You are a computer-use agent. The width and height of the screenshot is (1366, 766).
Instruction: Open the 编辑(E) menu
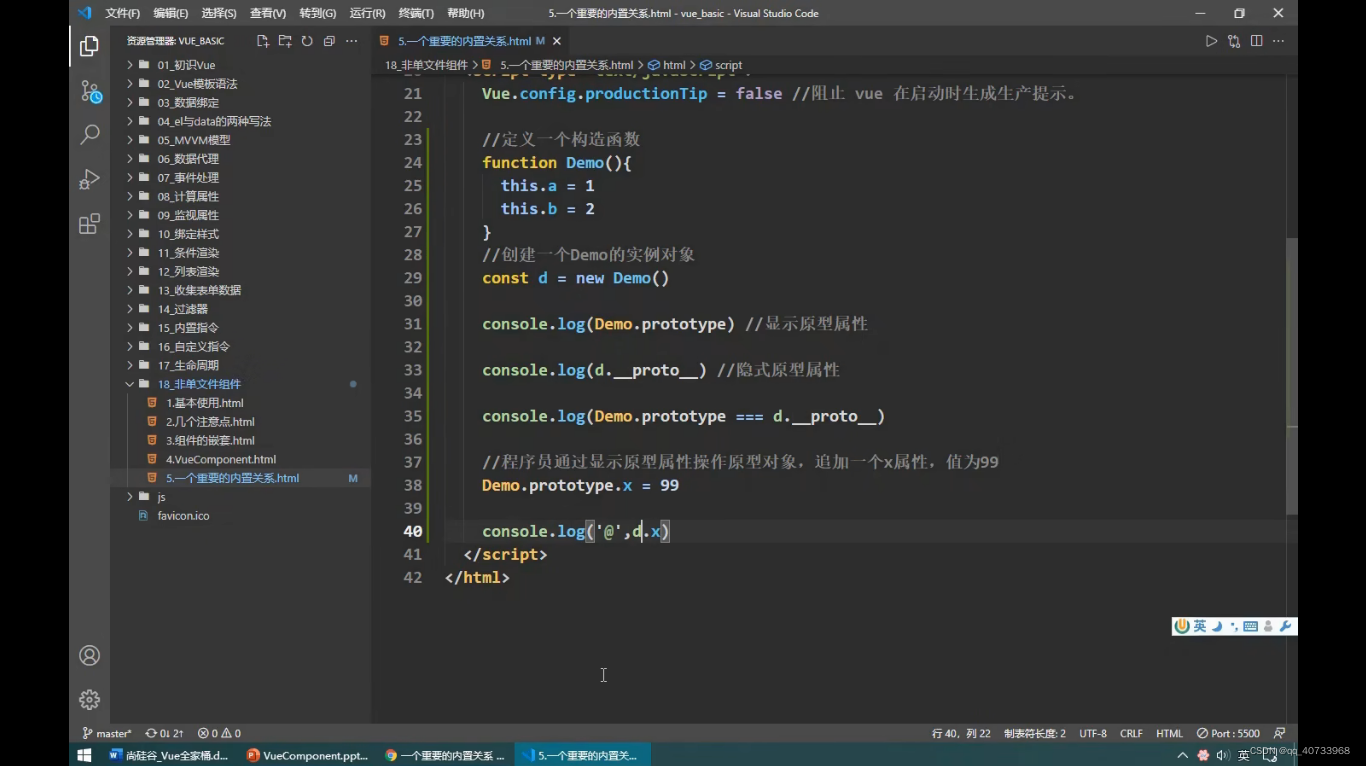170,13
